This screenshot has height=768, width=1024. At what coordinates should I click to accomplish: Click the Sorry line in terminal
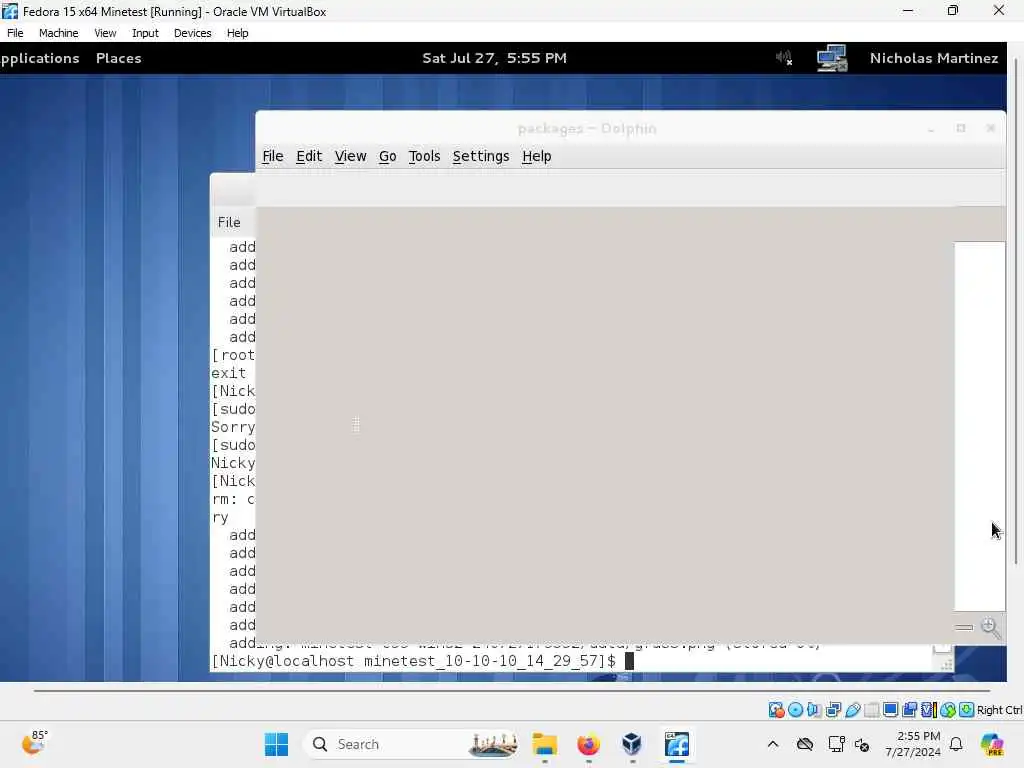click(x=233, y=427)
